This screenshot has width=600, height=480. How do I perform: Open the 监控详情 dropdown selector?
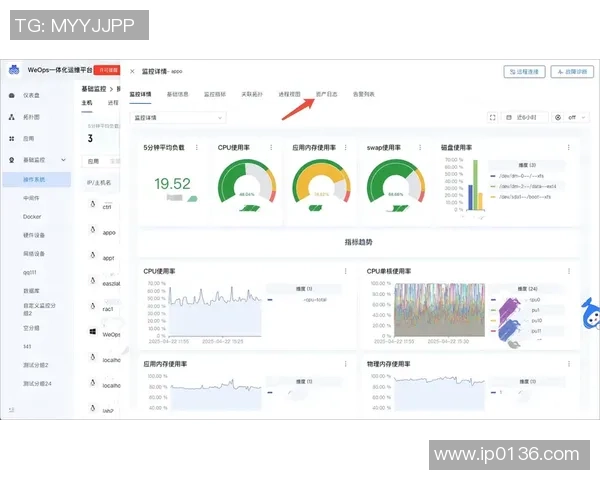click(178, 117)
